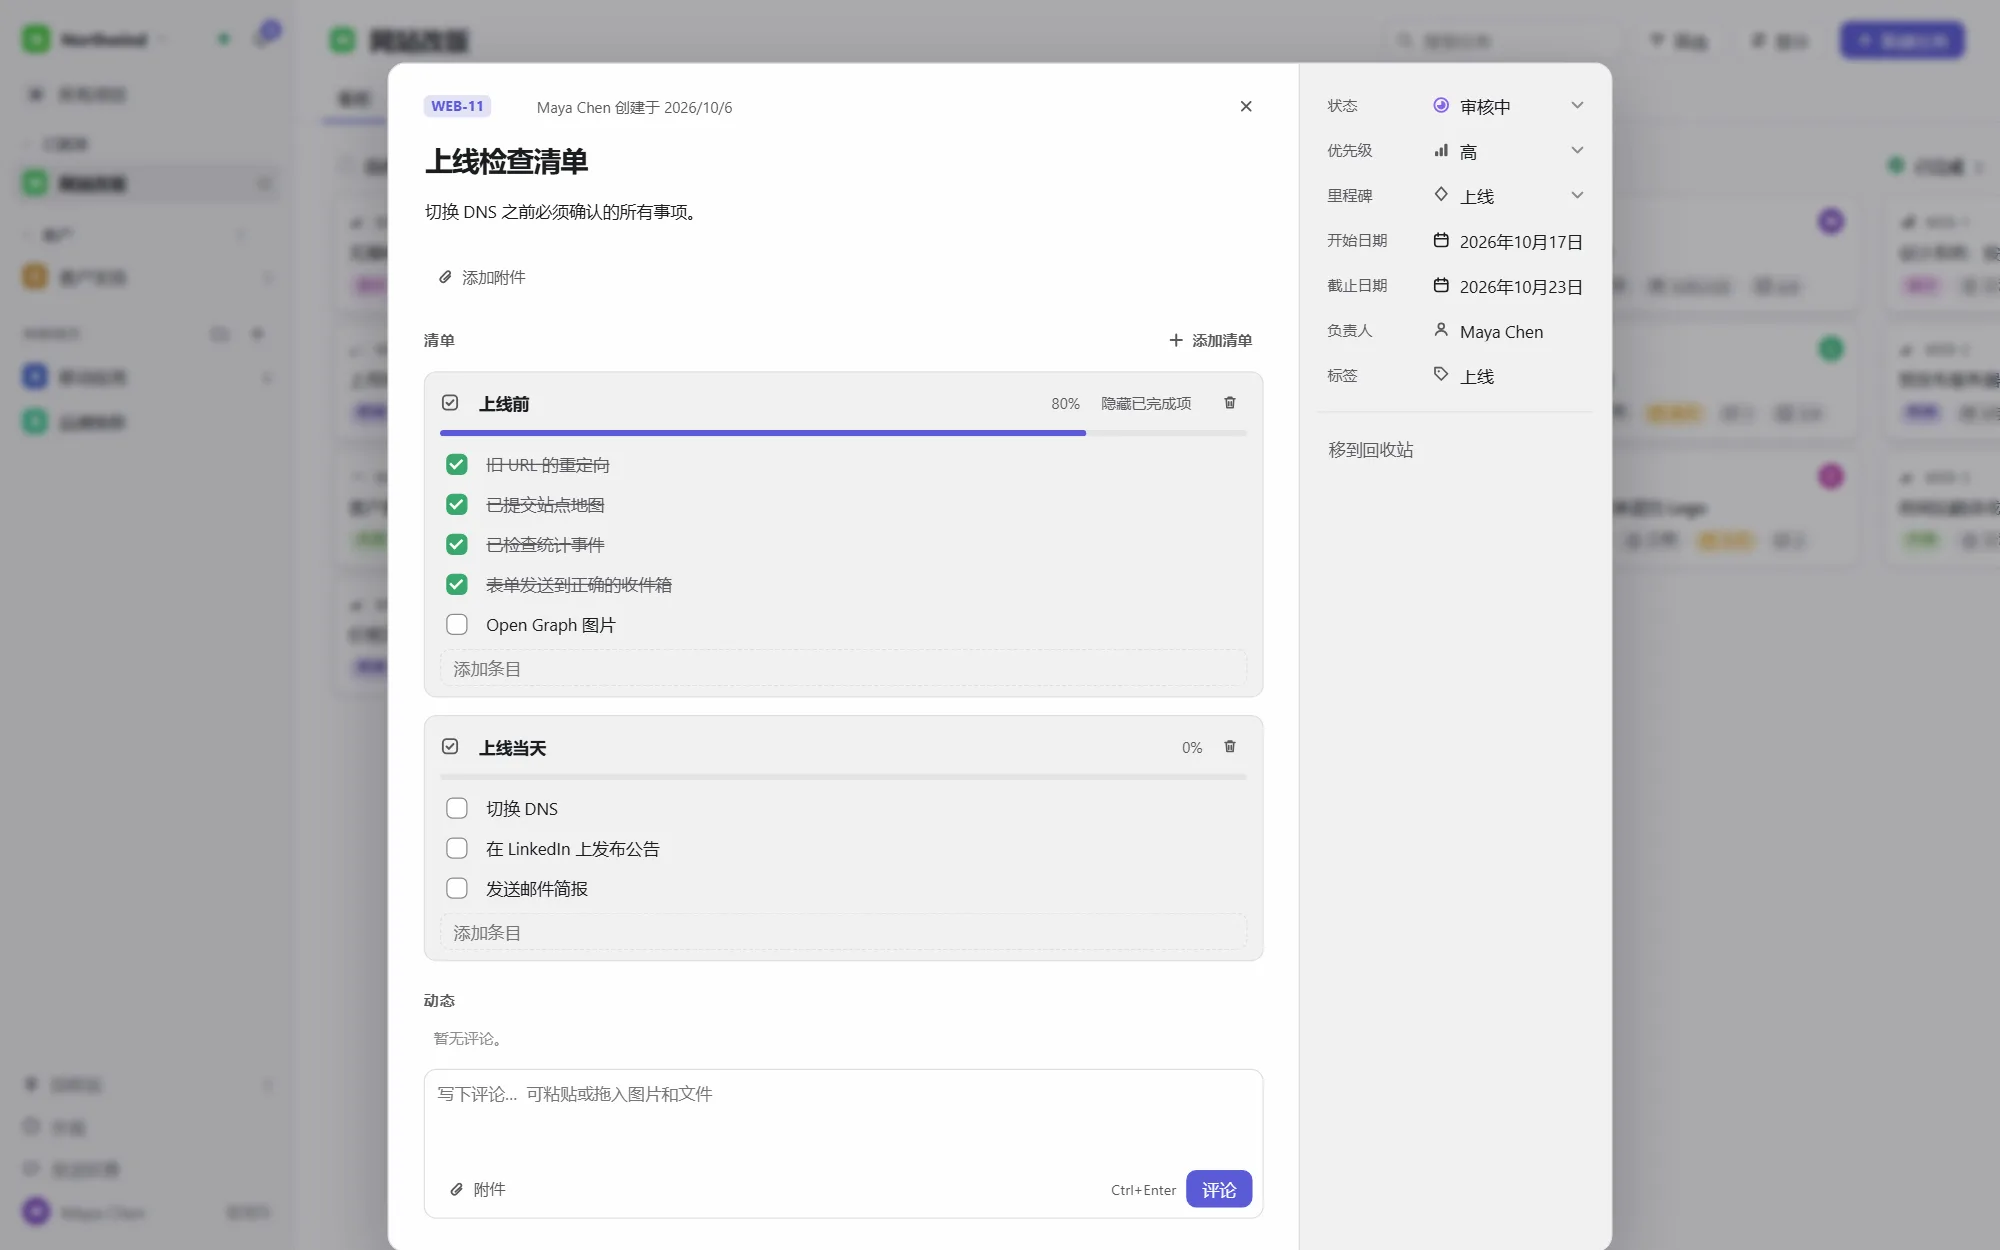Viewport: 2000px width, 1250px height.
Task: Expand the 优先级 dropdown chevron
Action: click(x=1577, y=150)
